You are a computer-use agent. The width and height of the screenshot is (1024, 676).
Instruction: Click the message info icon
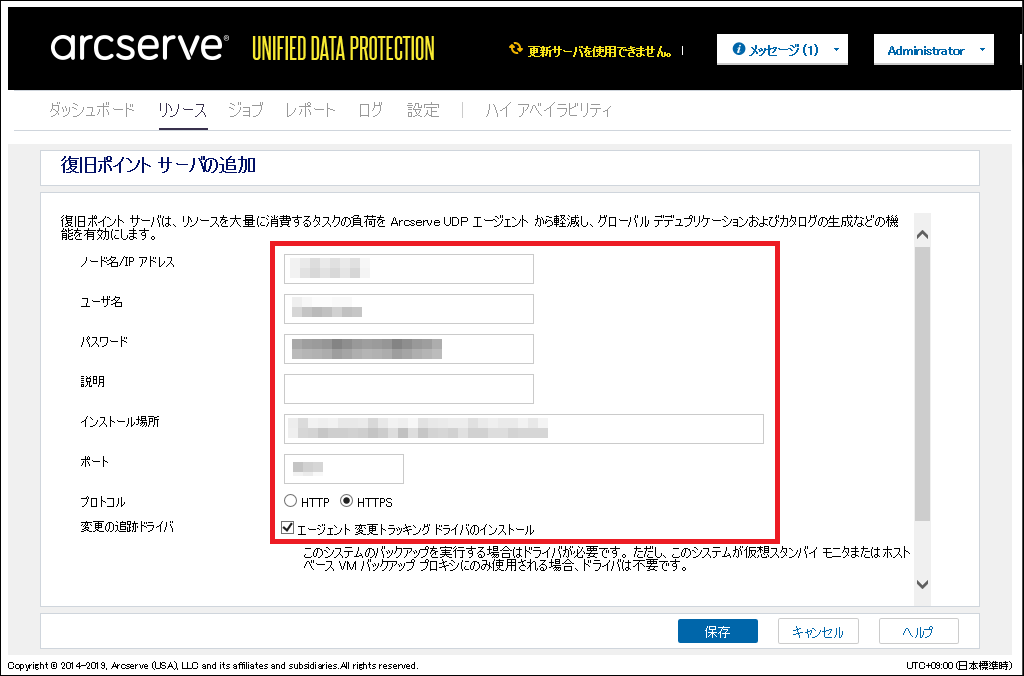point(739,49)
